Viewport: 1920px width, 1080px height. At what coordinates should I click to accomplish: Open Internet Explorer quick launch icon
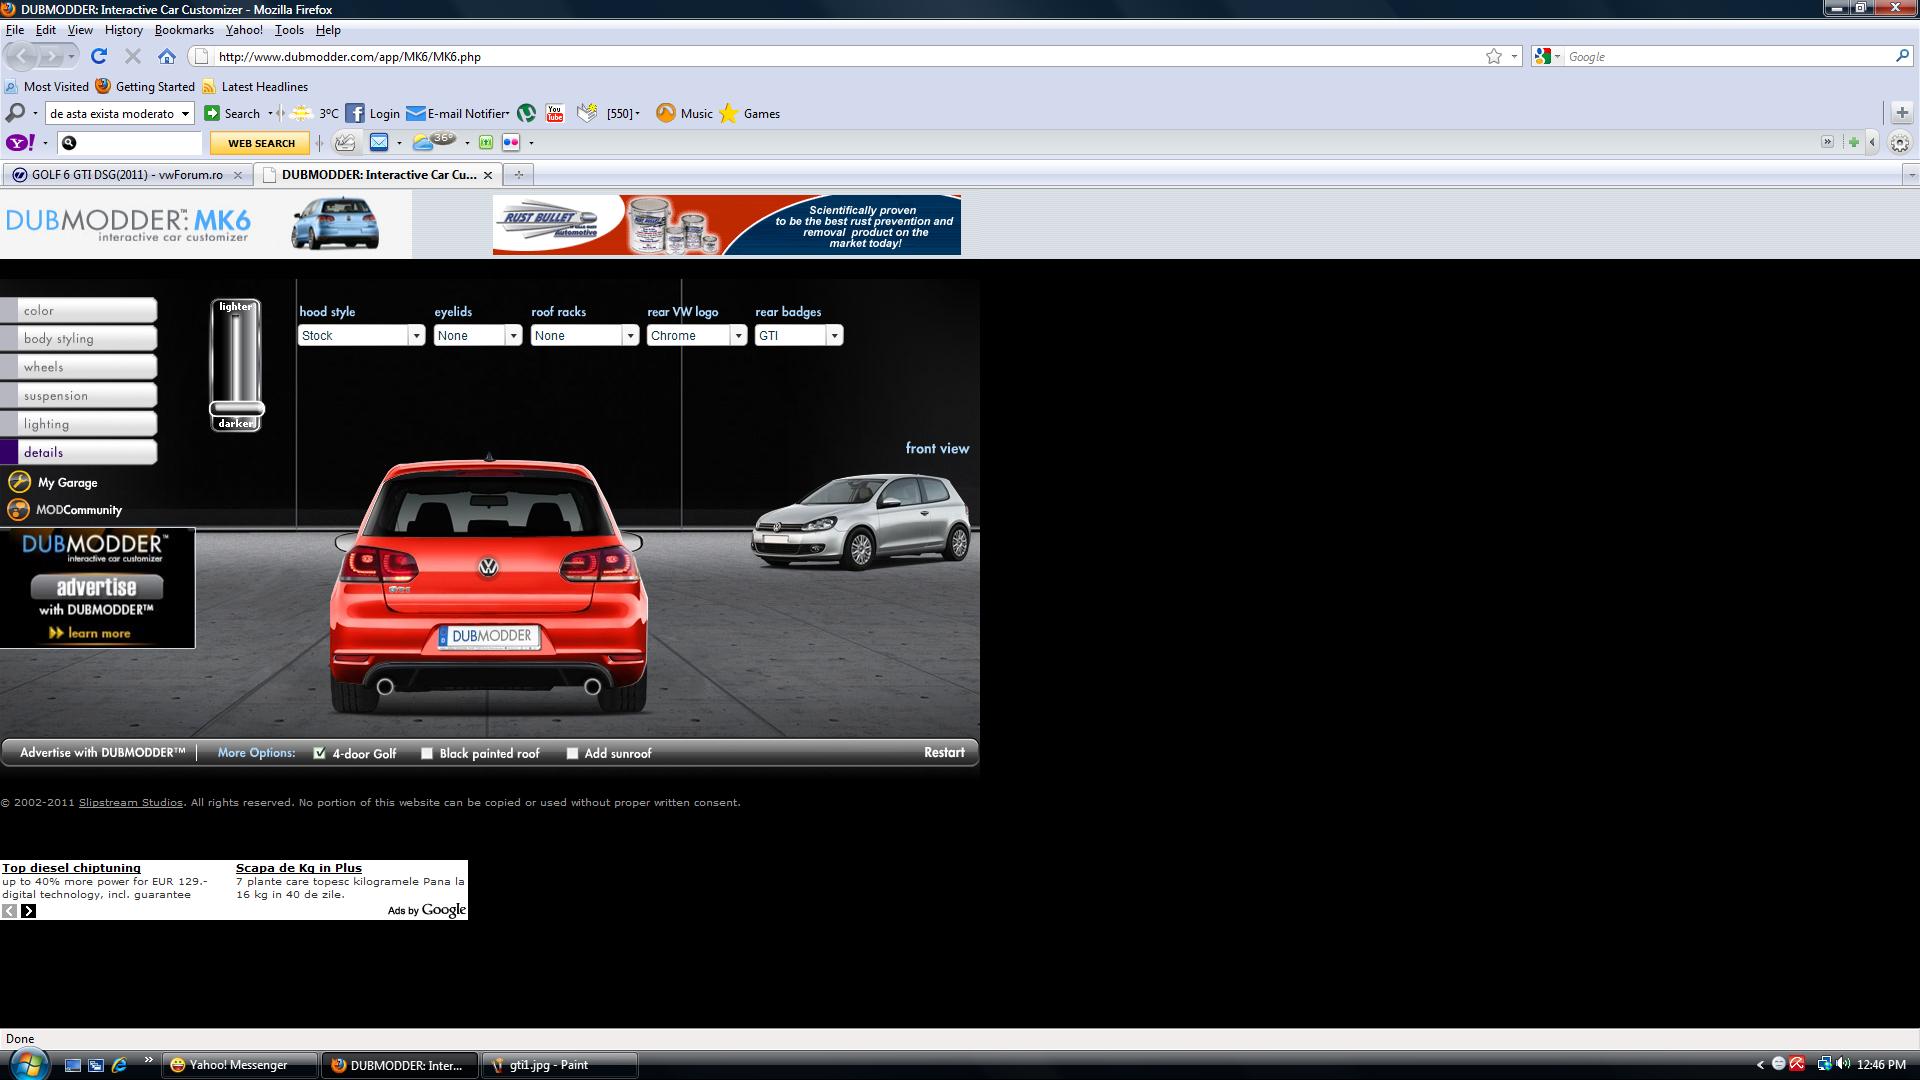tap(119, 1065)
